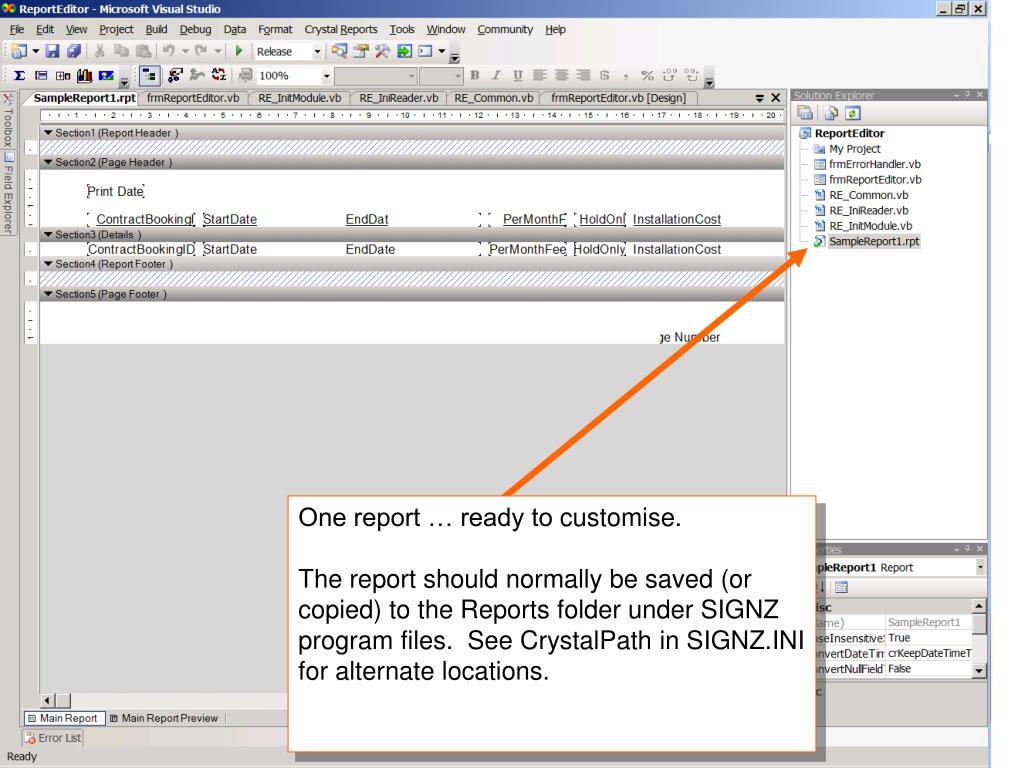The width and height of the screenshot is (1024, 768).
Task: Click the Save icon in the toolbar
Action: click(x=53, y=51)
